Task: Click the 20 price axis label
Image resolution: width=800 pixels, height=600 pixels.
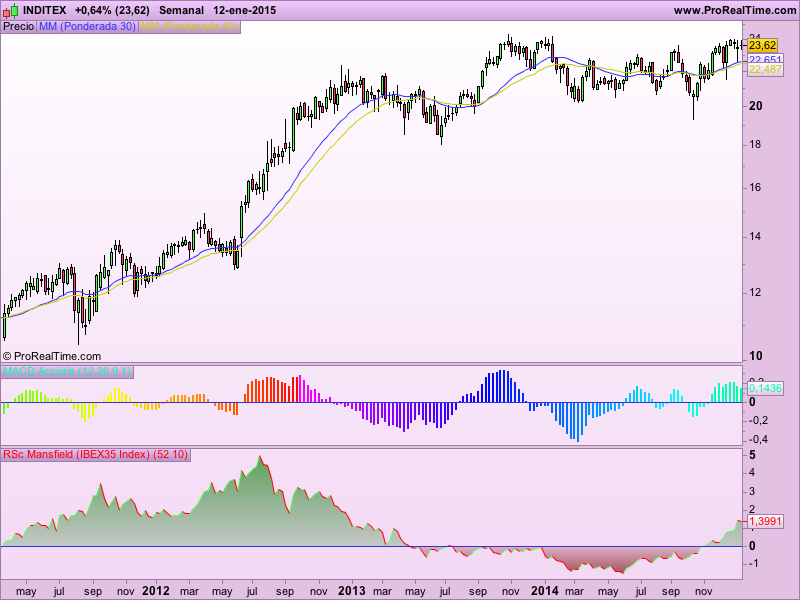Action: point(756,106)
